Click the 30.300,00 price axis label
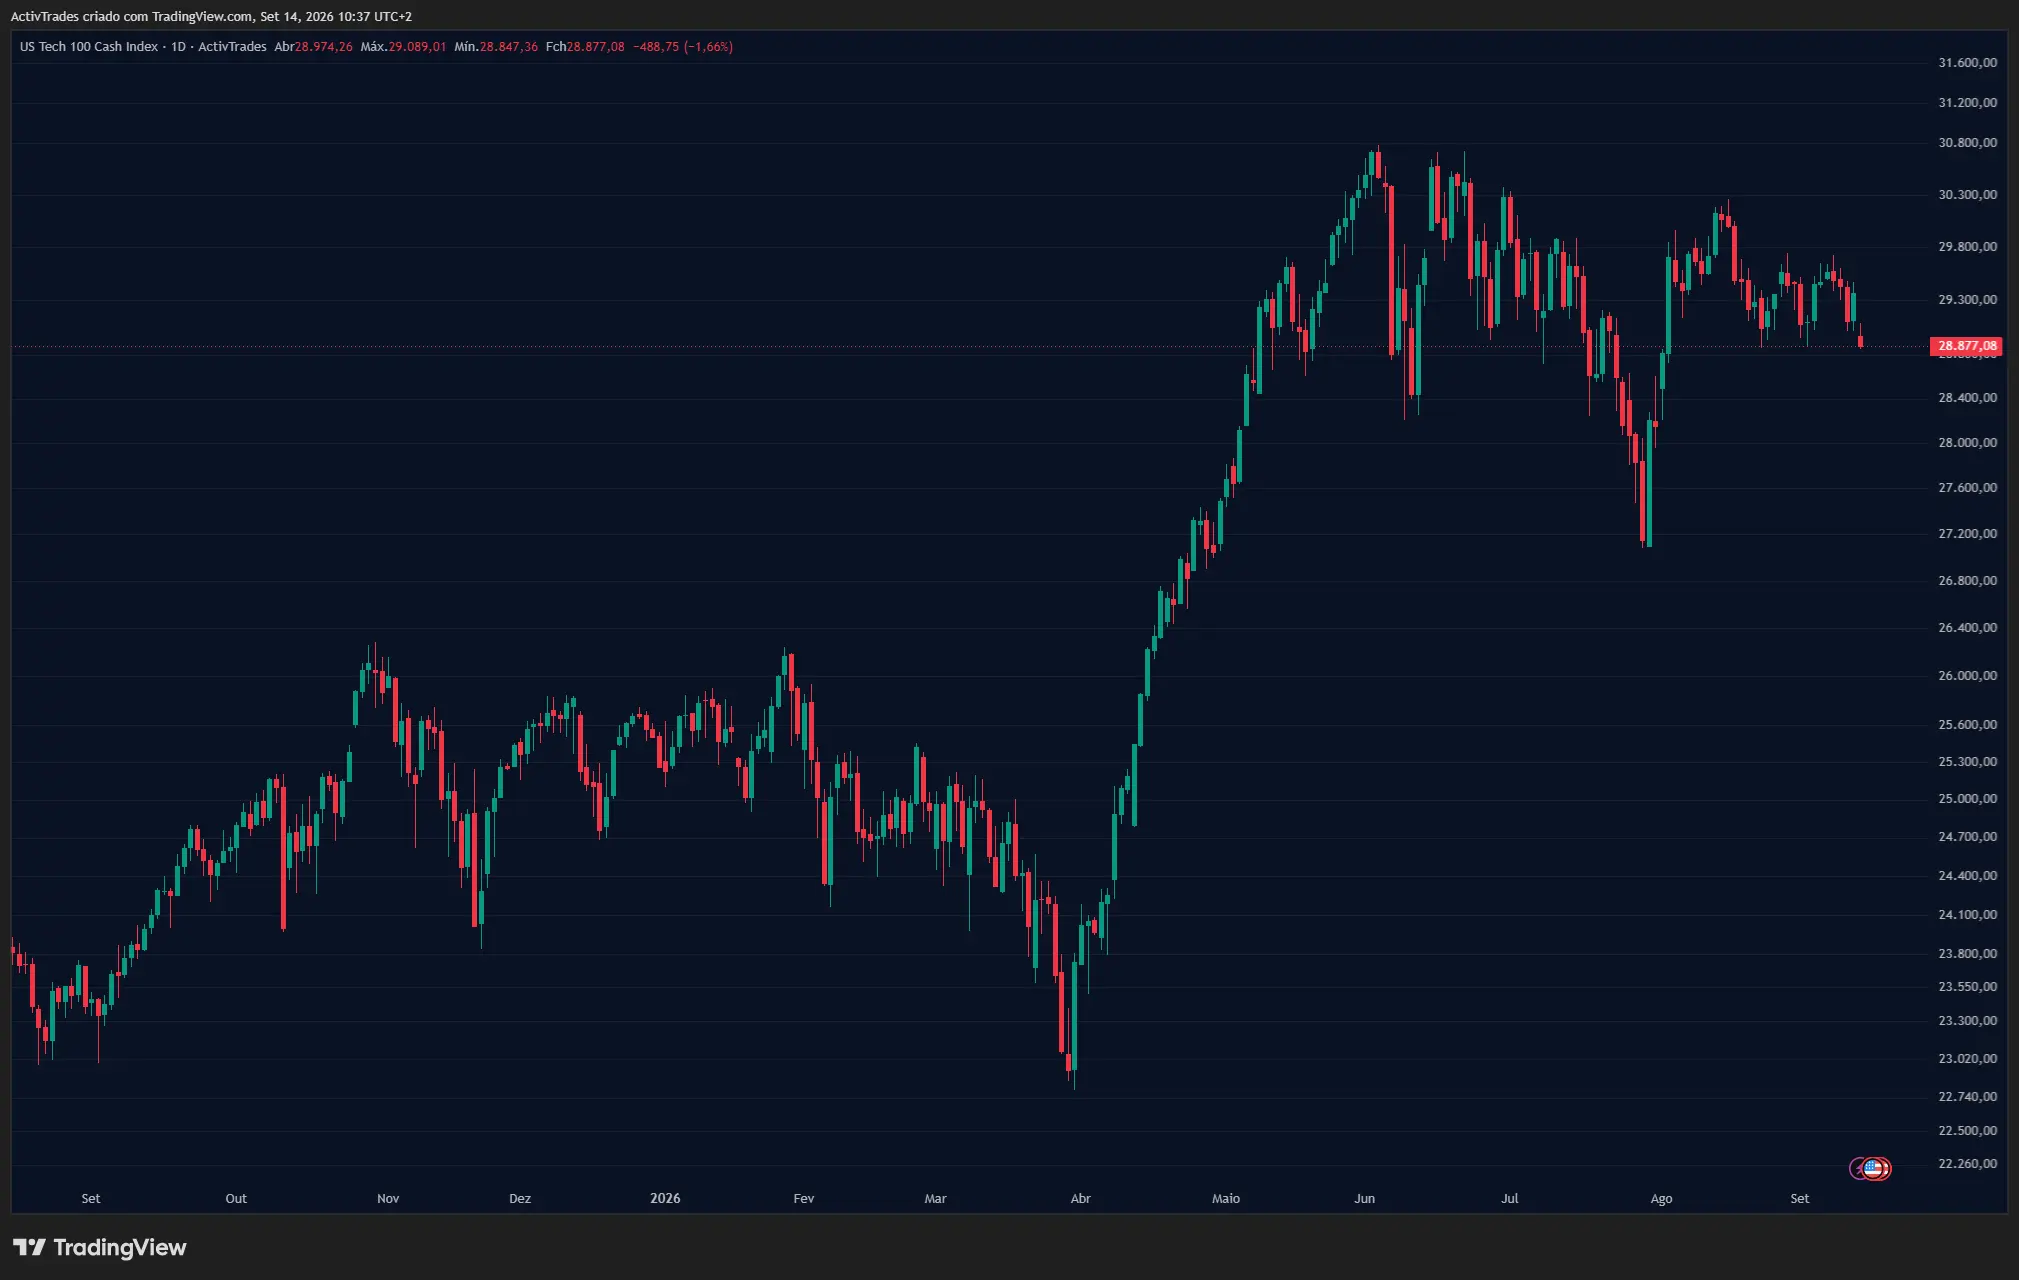The height and width of the screenshot is (1280, 2019). [1967, 195]
